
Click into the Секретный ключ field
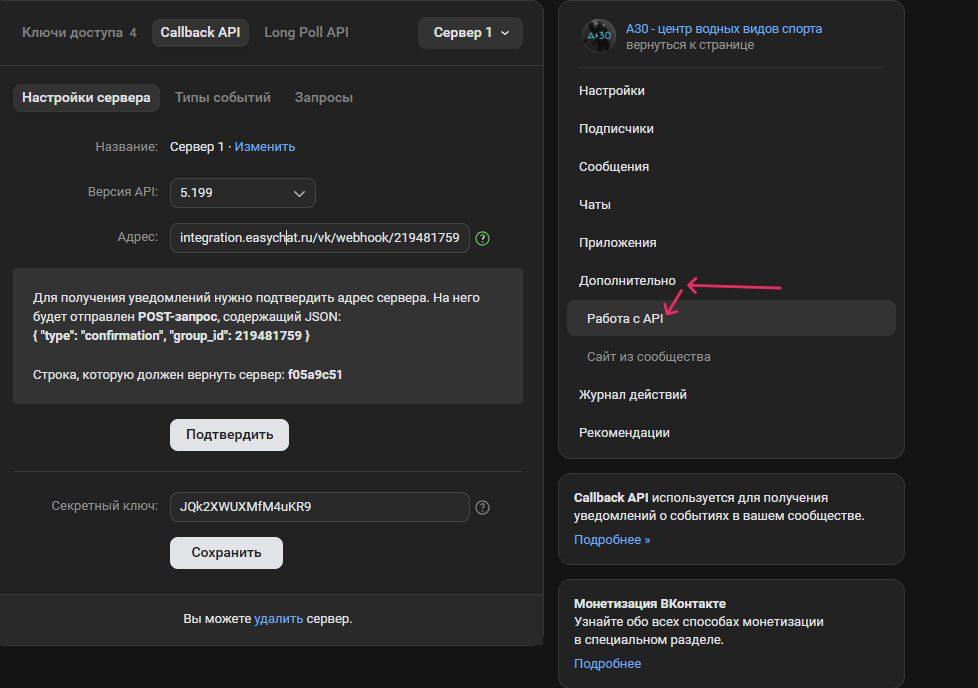319,507
